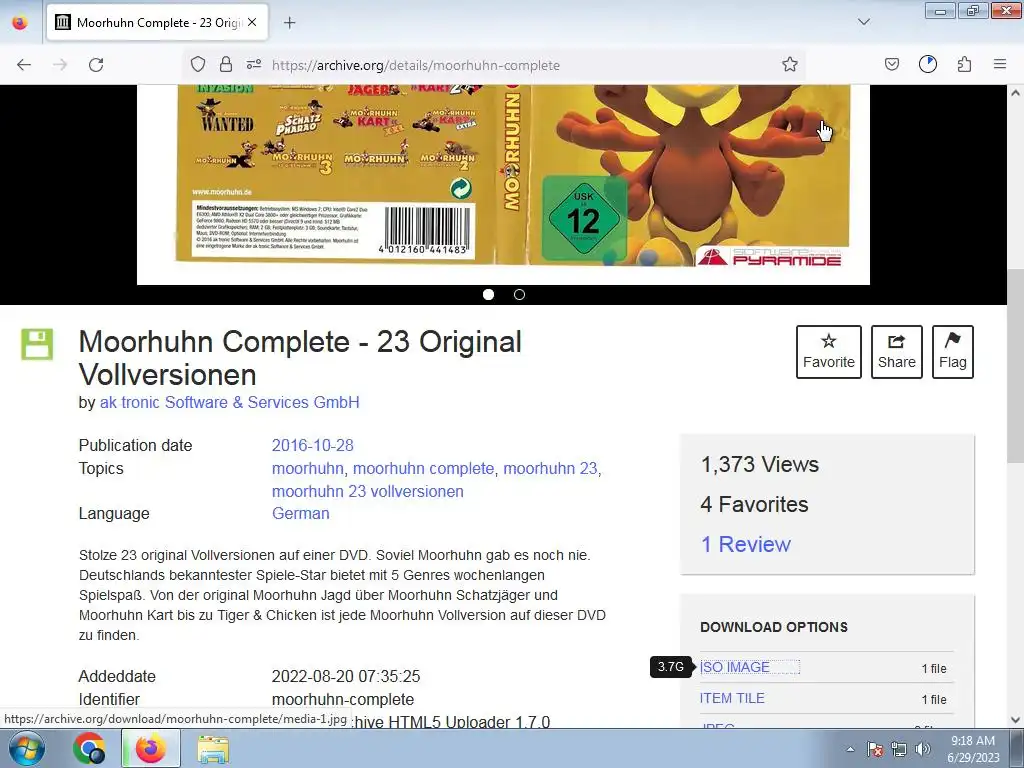
Task: Open the German language link
Action: pos(300,513)
